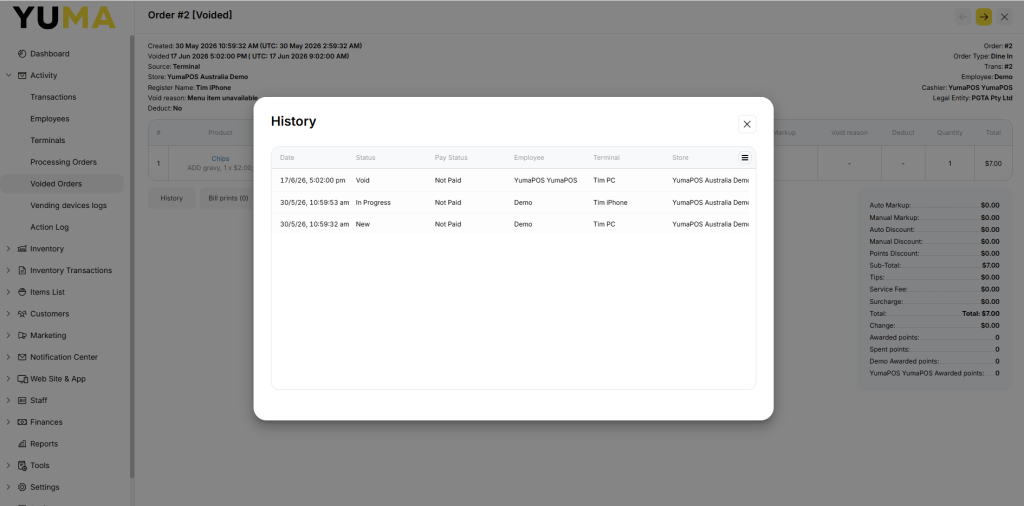Click the Settings gear icon

pos(22,487)
